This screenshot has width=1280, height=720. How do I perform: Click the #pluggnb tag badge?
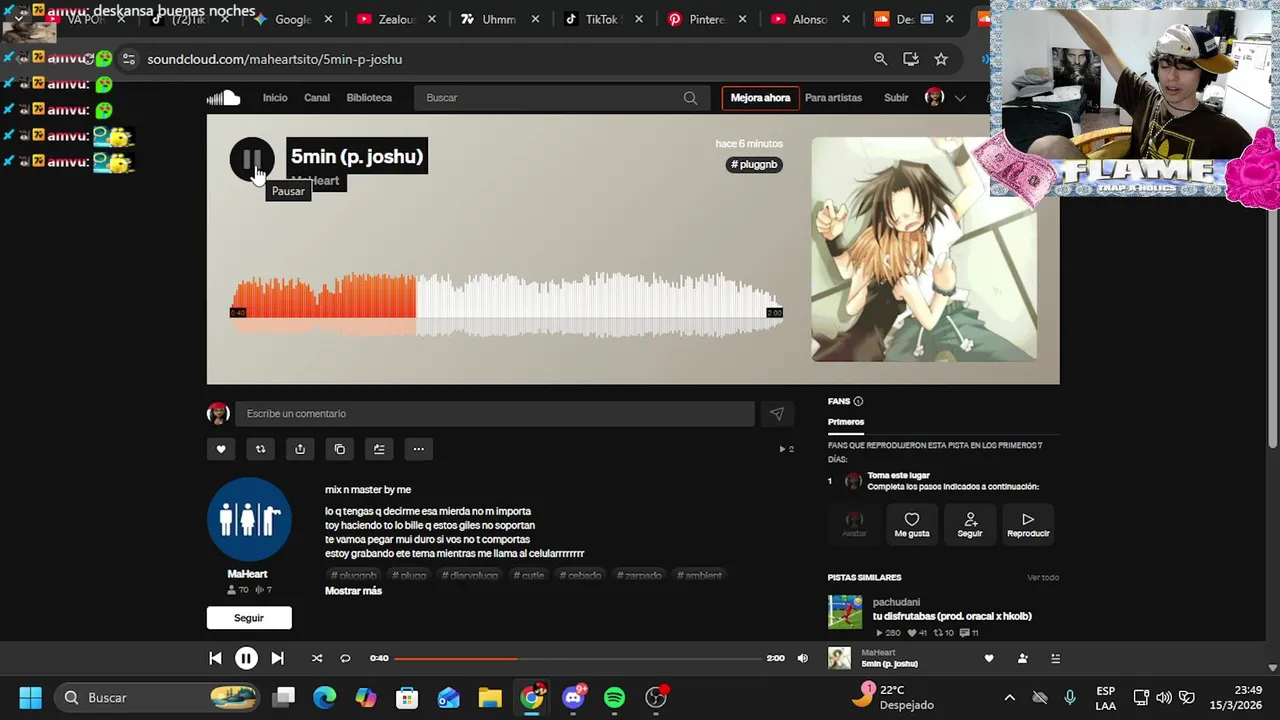754,164
